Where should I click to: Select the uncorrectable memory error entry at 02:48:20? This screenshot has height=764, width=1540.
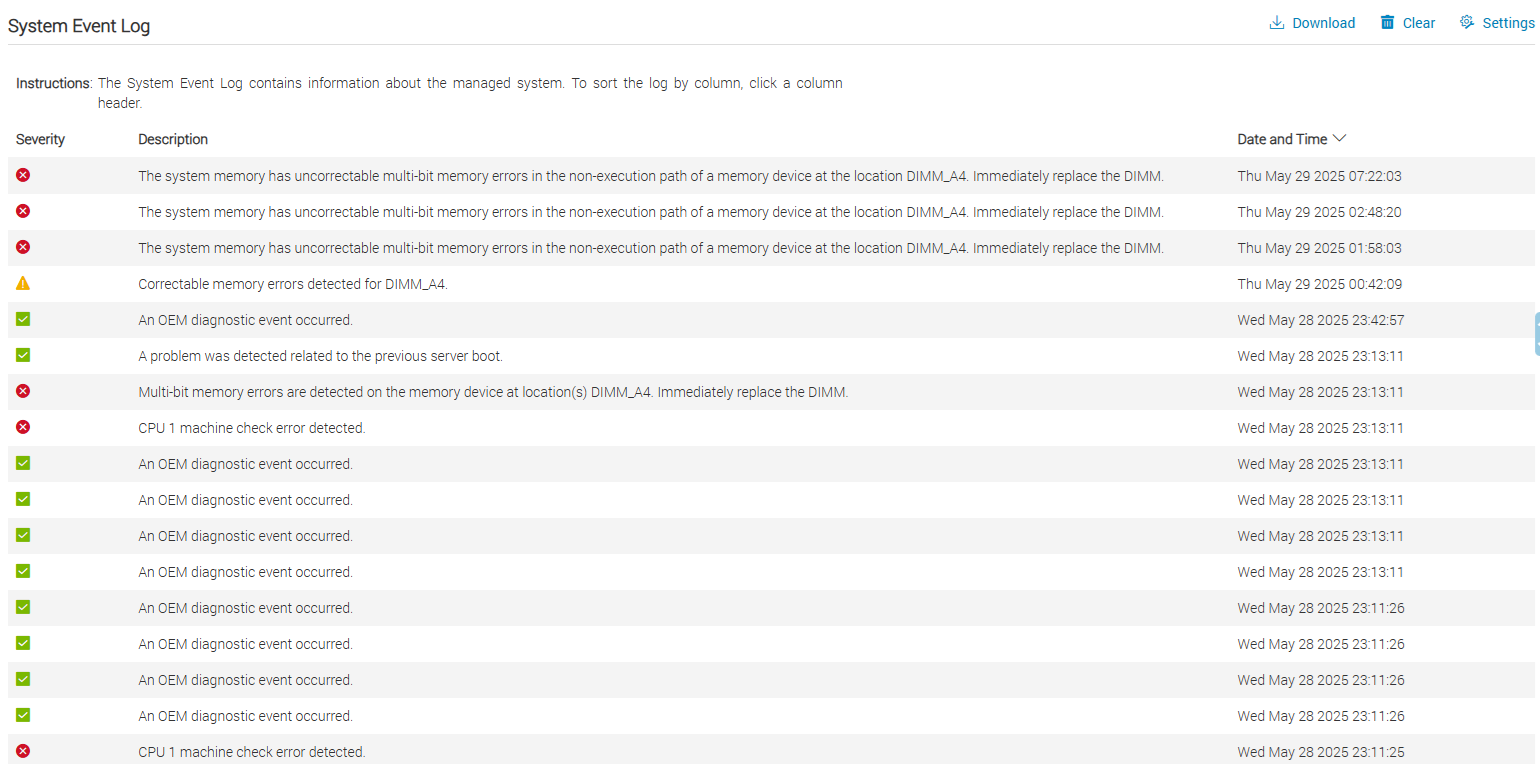pyautogui.click(x=771, y=212)
